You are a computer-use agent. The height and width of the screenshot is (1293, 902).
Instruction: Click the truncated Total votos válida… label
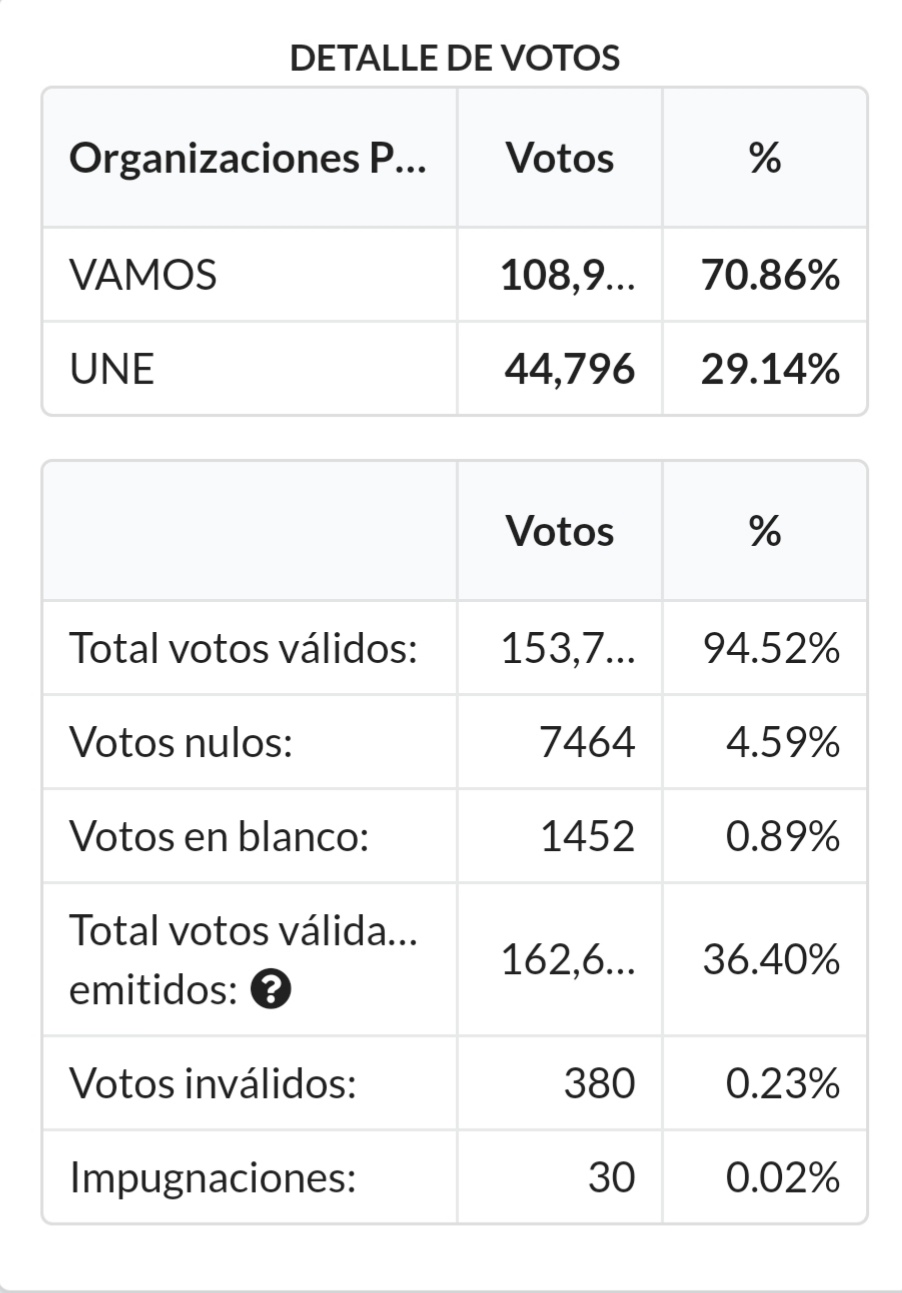click(x=243, y=932)
